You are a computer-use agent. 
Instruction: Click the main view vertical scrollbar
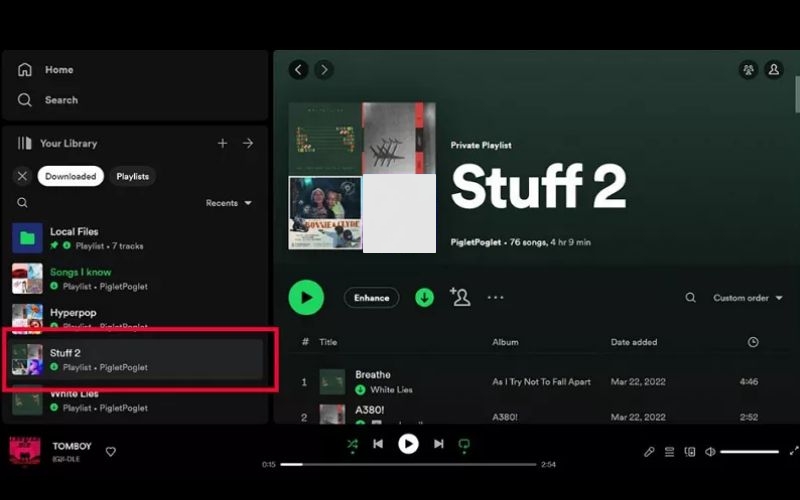797,94
